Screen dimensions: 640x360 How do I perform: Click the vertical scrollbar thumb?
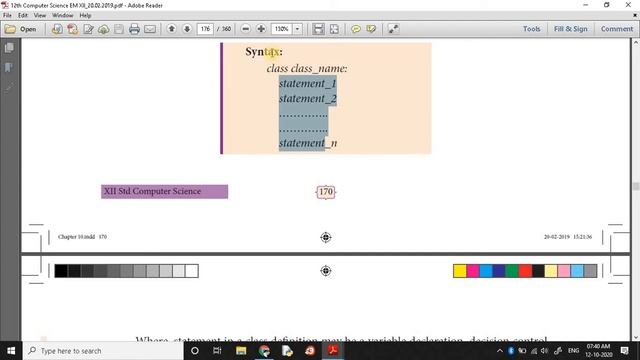click(x=636, y=186)
